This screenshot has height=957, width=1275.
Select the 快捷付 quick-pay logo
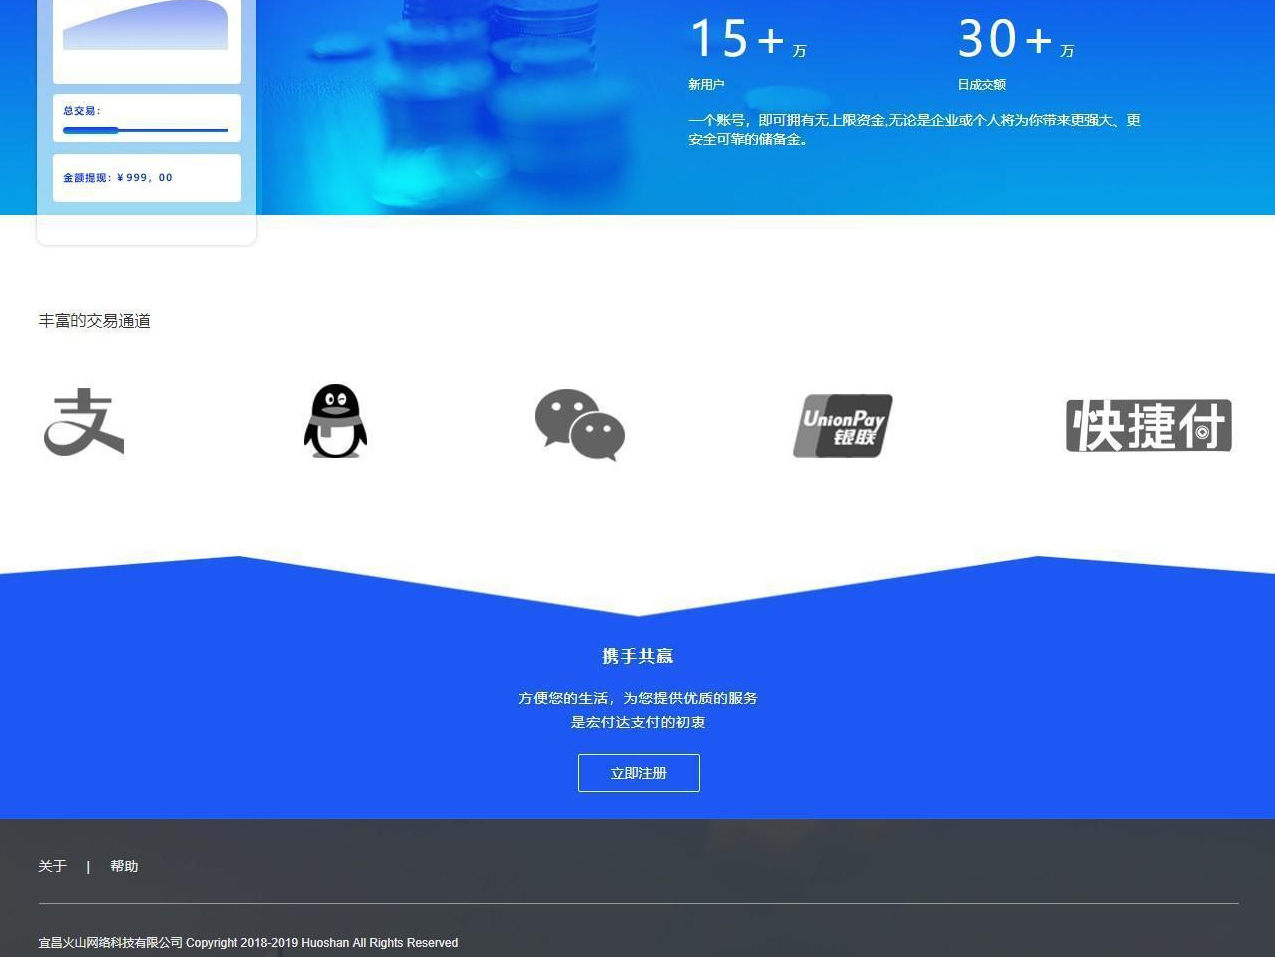tap(1148, 426)
